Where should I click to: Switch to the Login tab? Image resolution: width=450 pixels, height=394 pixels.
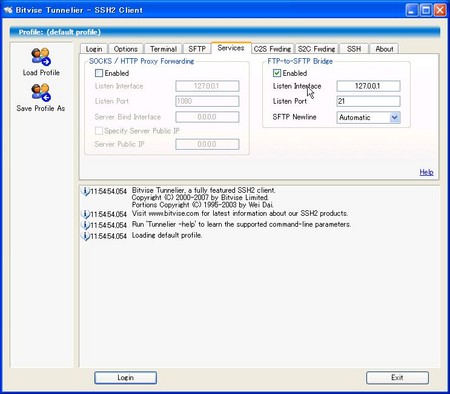(x=94, y=49)
